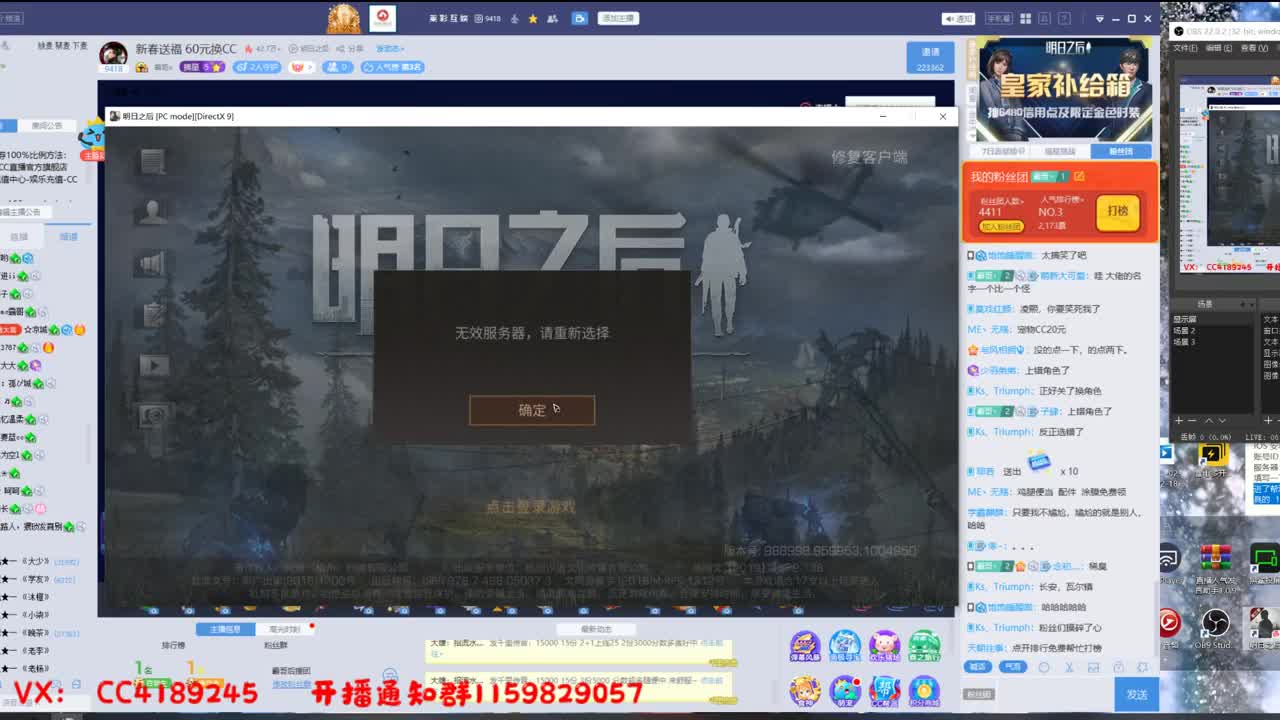Image resolution: width=1280 pixels, height=720 pixels.
Task: Click the yellow star favorite icon
Action: (533, 18)
